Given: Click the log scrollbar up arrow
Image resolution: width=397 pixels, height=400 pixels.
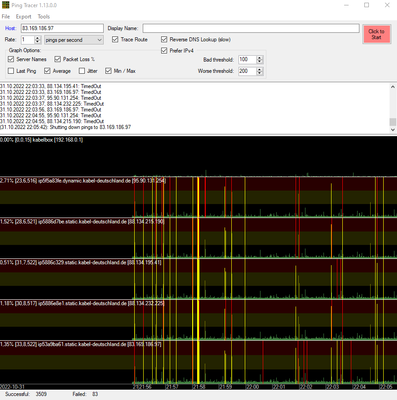Looking at the screenshot, I should (393, 87).
